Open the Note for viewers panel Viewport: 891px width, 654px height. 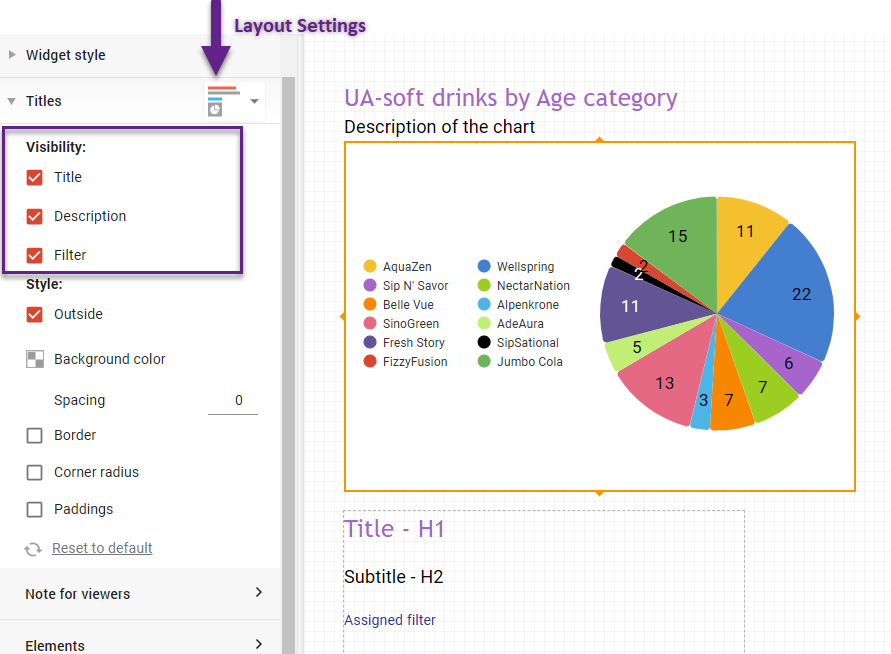click(x=140, y=592)
